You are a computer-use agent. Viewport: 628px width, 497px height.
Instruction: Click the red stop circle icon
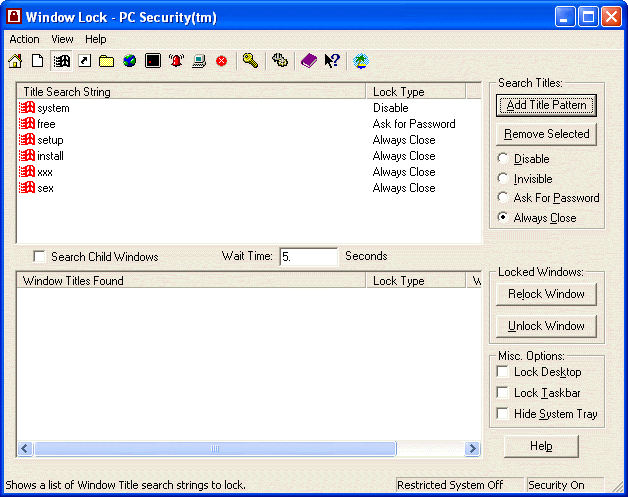[221, 61]
